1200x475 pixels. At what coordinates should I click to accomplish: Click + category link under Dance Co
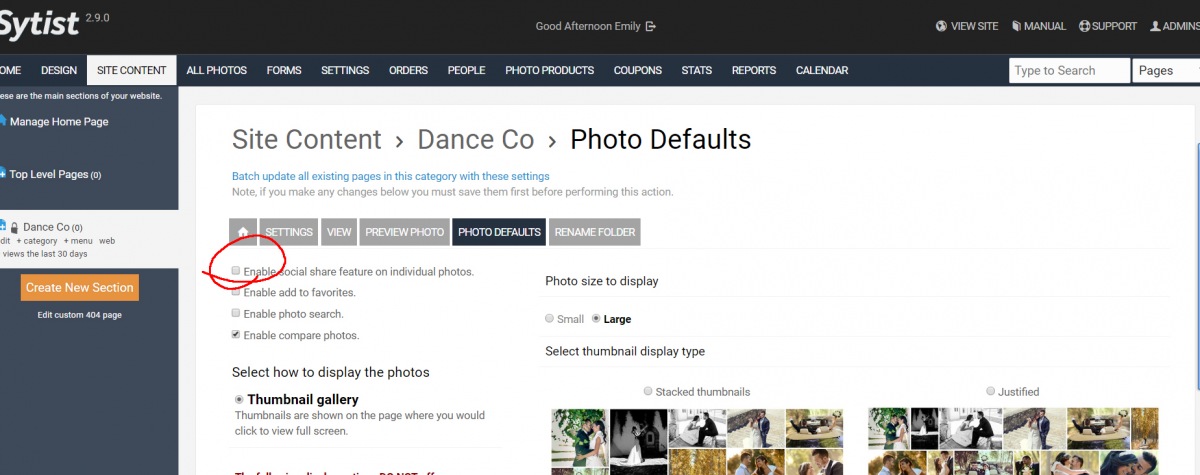point(38,241)
